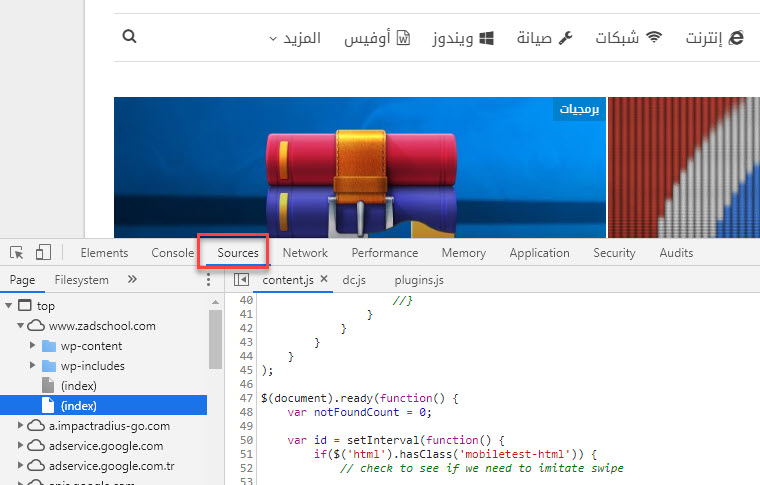The width and height of the screenshot is (760, 485).
Task: Select the Page navigator tab
Action: [22, 280]
